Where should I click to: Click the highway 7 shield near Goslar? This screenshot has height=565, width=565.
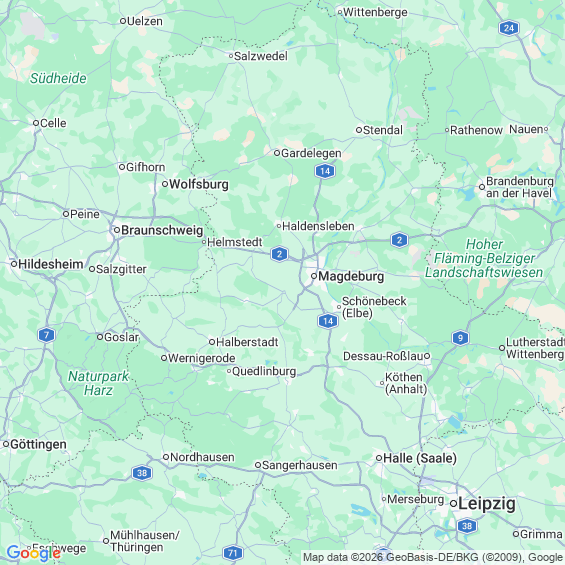point(46,335)
